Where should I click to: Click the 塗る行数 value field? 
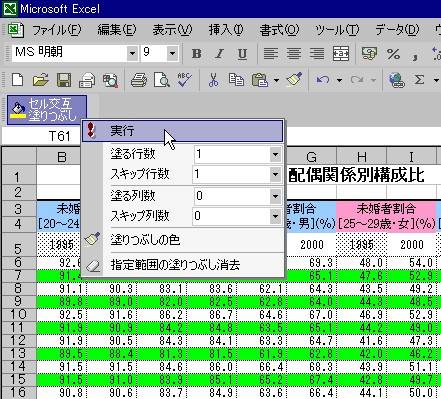click(x=232, y=154)
